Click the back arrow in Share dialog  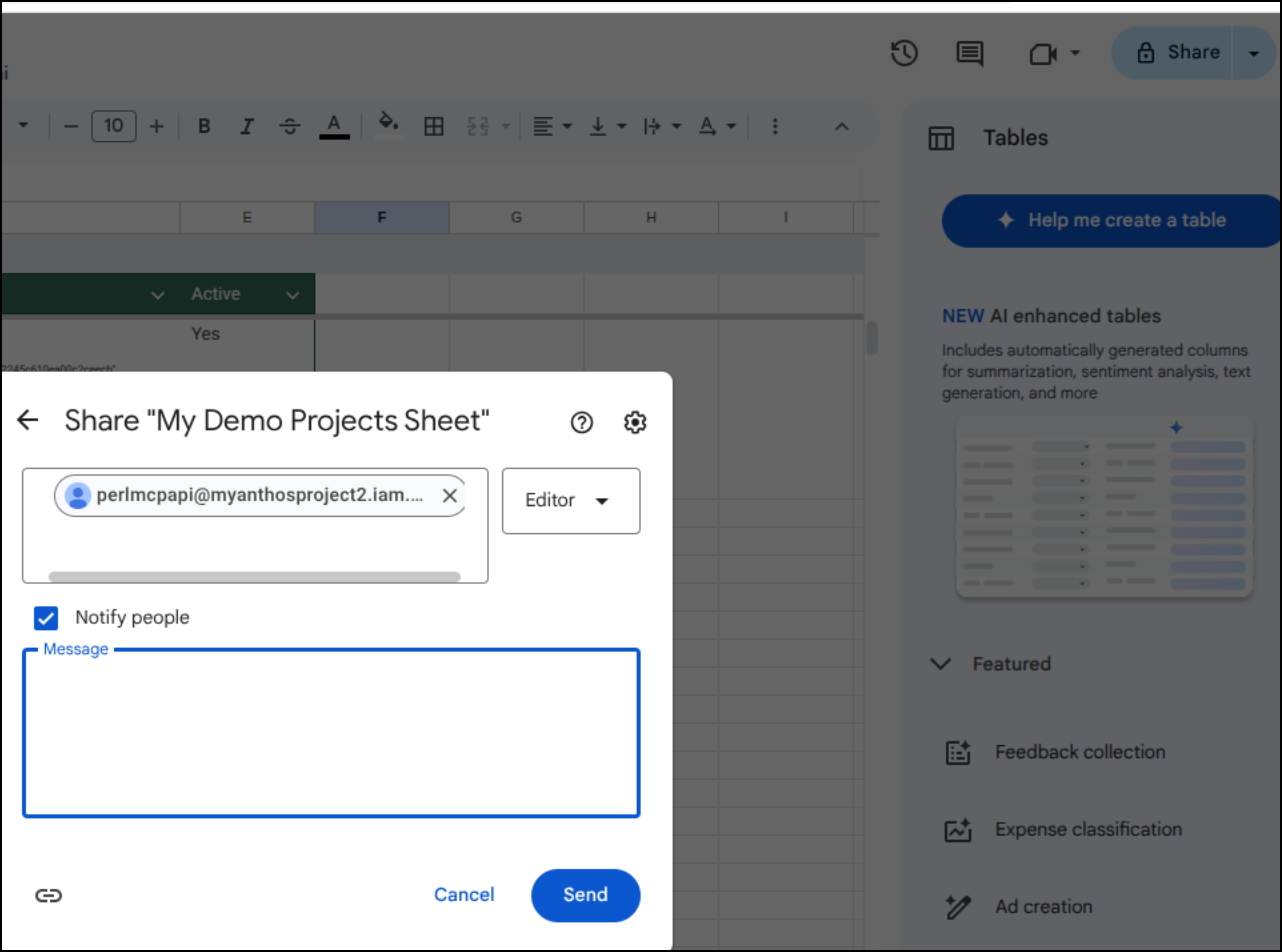tap(28, 421)
